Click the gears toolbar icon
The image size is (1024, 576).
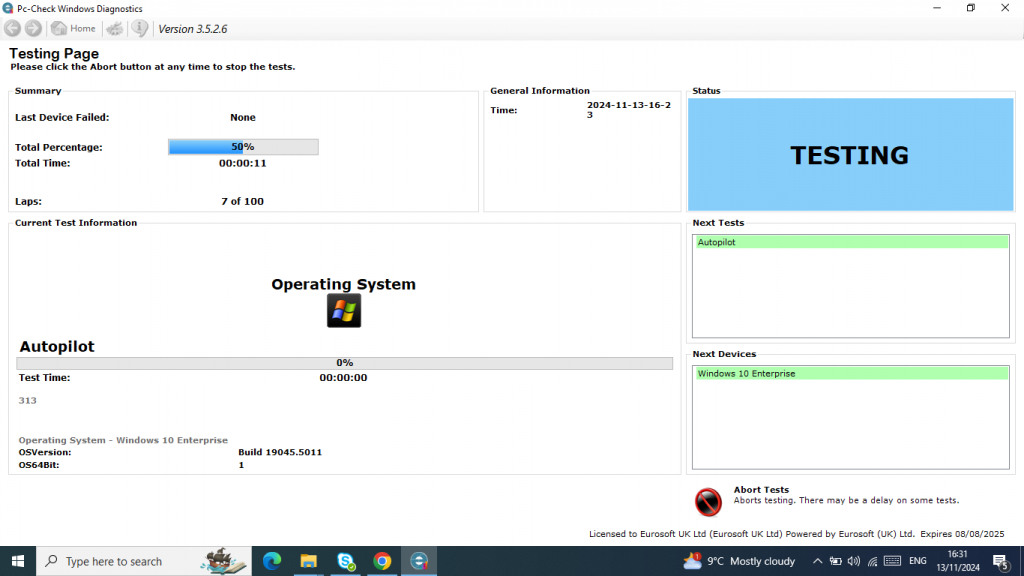pos(114,28)
